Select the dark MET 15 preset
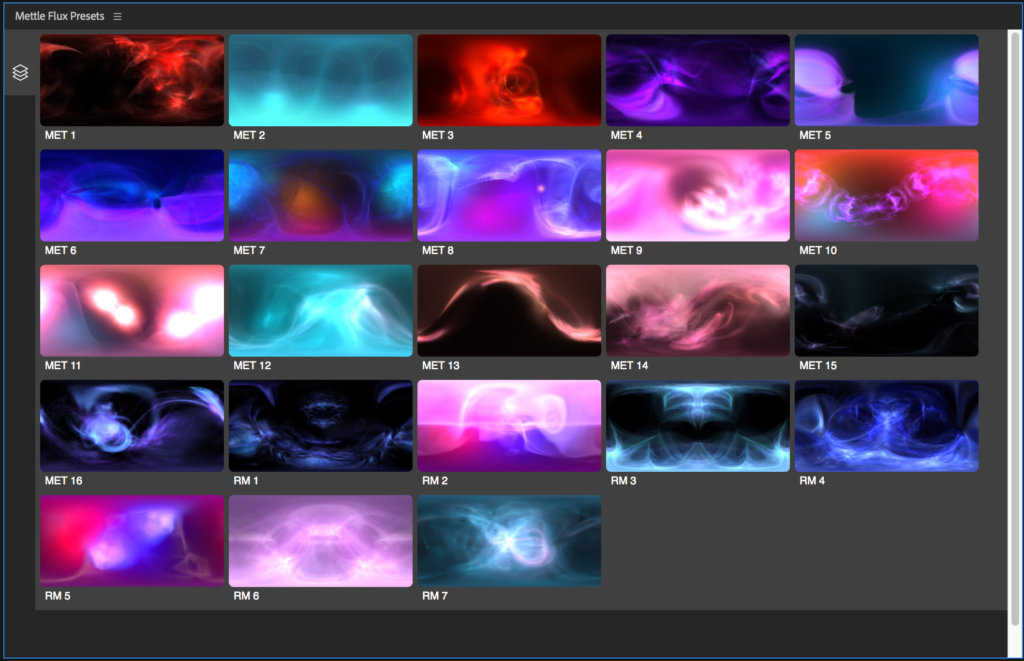 886,310
